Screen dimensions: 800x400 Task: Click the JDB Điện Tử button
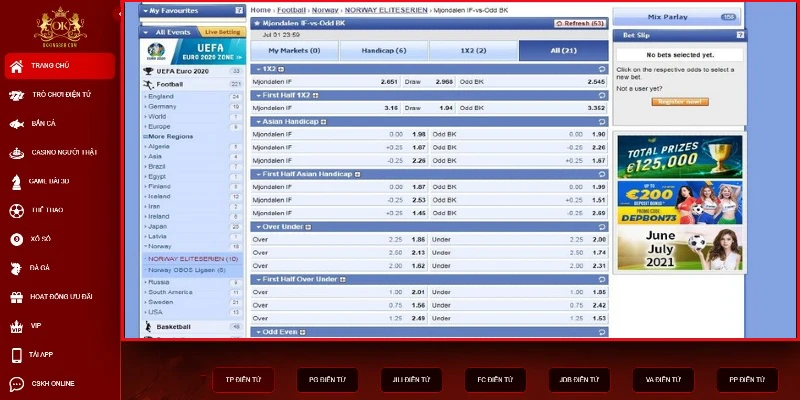579,380
